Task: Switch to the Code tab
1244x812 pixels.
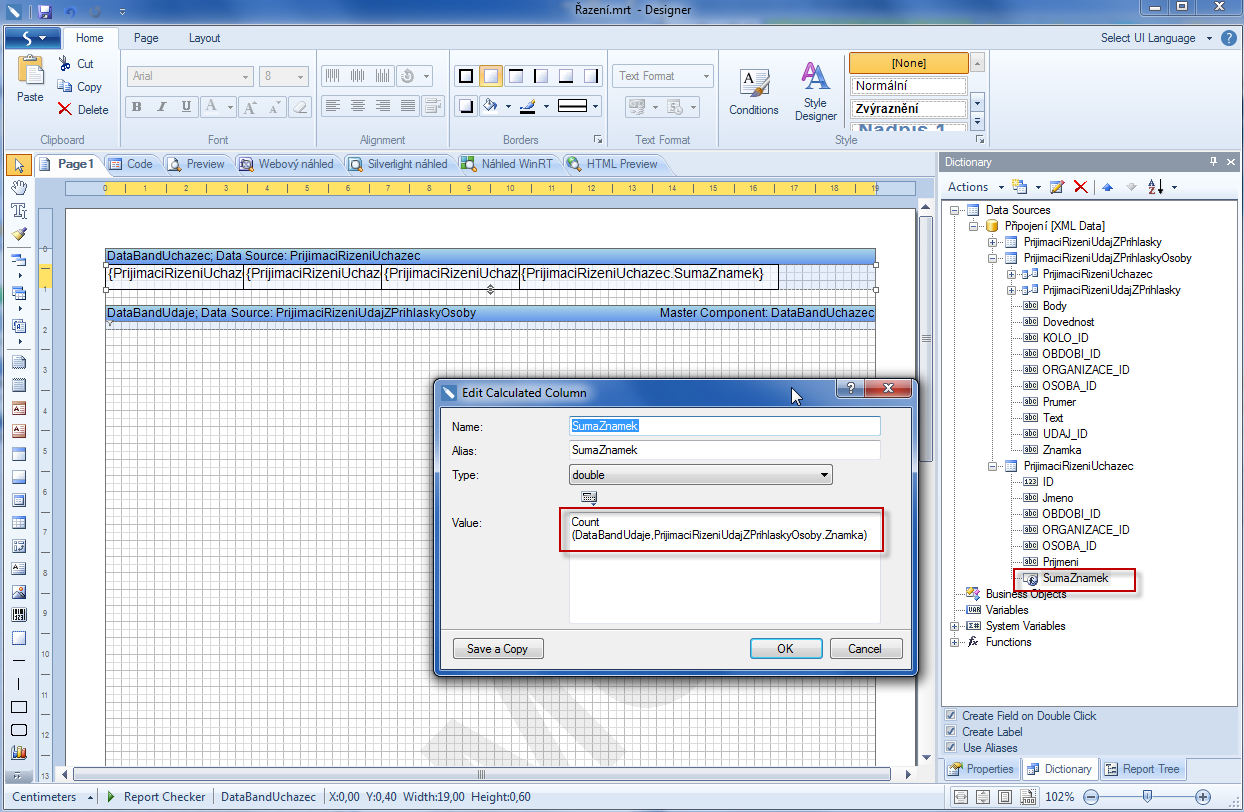Action: tap(130, 164)
